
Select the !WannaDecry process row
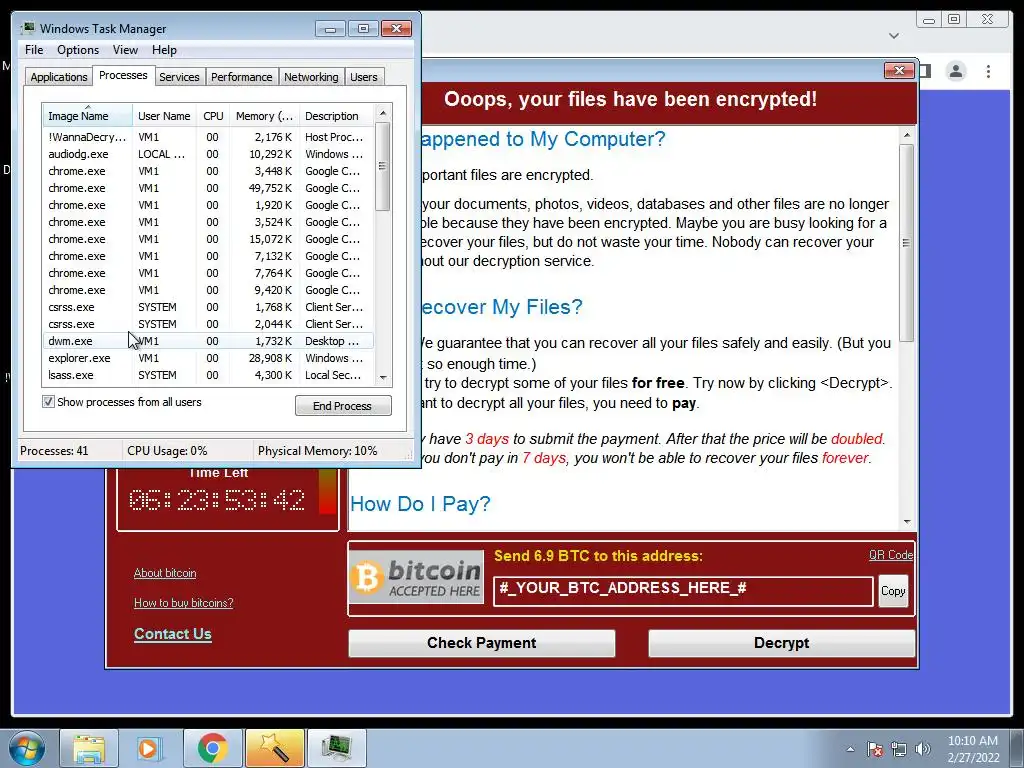pos(208,137)
